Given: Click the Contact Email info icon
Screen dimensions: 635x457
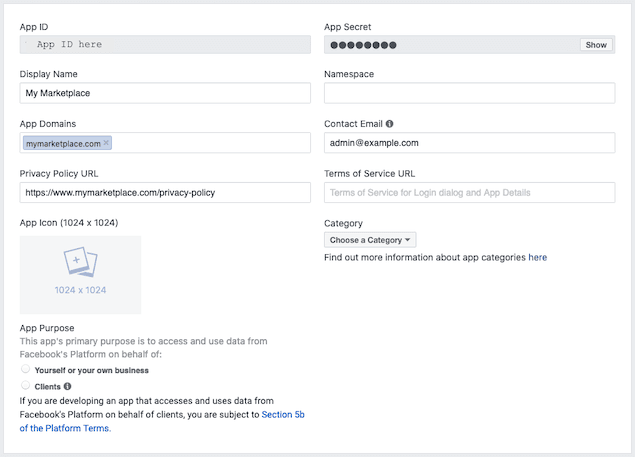Looking at the screenshot, I should pos(390,124).
